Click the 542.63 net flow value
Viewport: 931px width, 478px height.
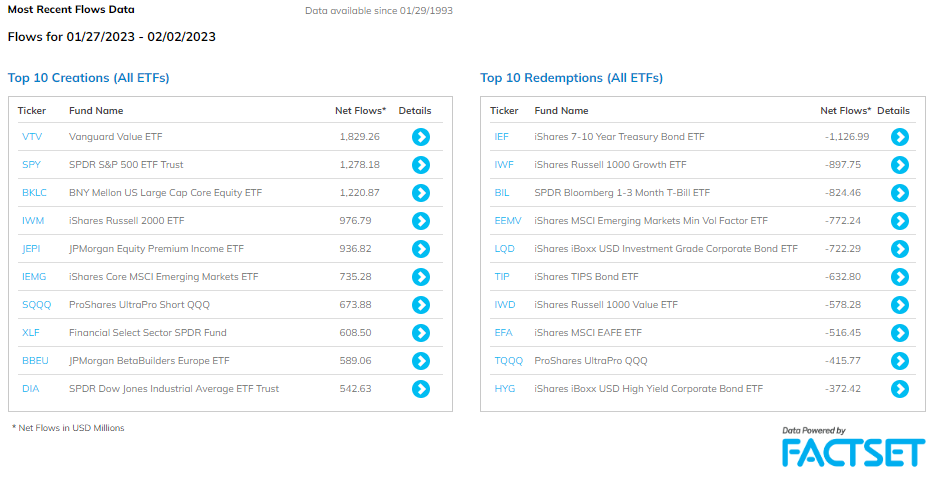(356, 388)
